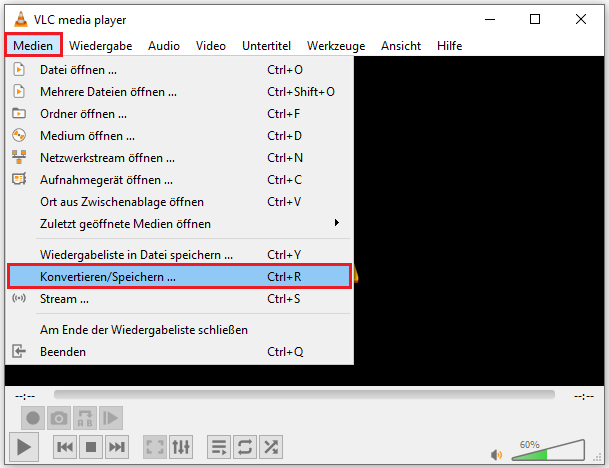This screenshot has height=468, width=609.
Task: Take a snapshot with camera button
Action: (59, 418)
